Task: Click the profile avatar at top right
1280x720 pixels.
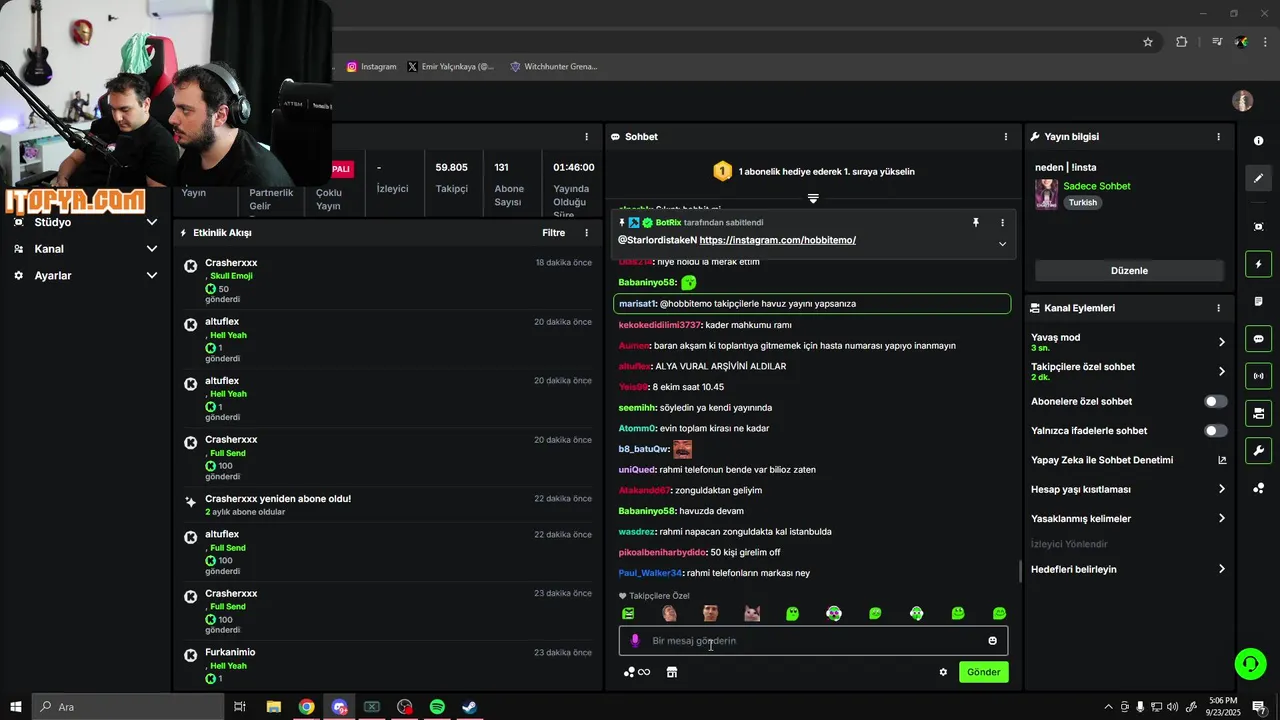Action: [x=1242, y=101]
